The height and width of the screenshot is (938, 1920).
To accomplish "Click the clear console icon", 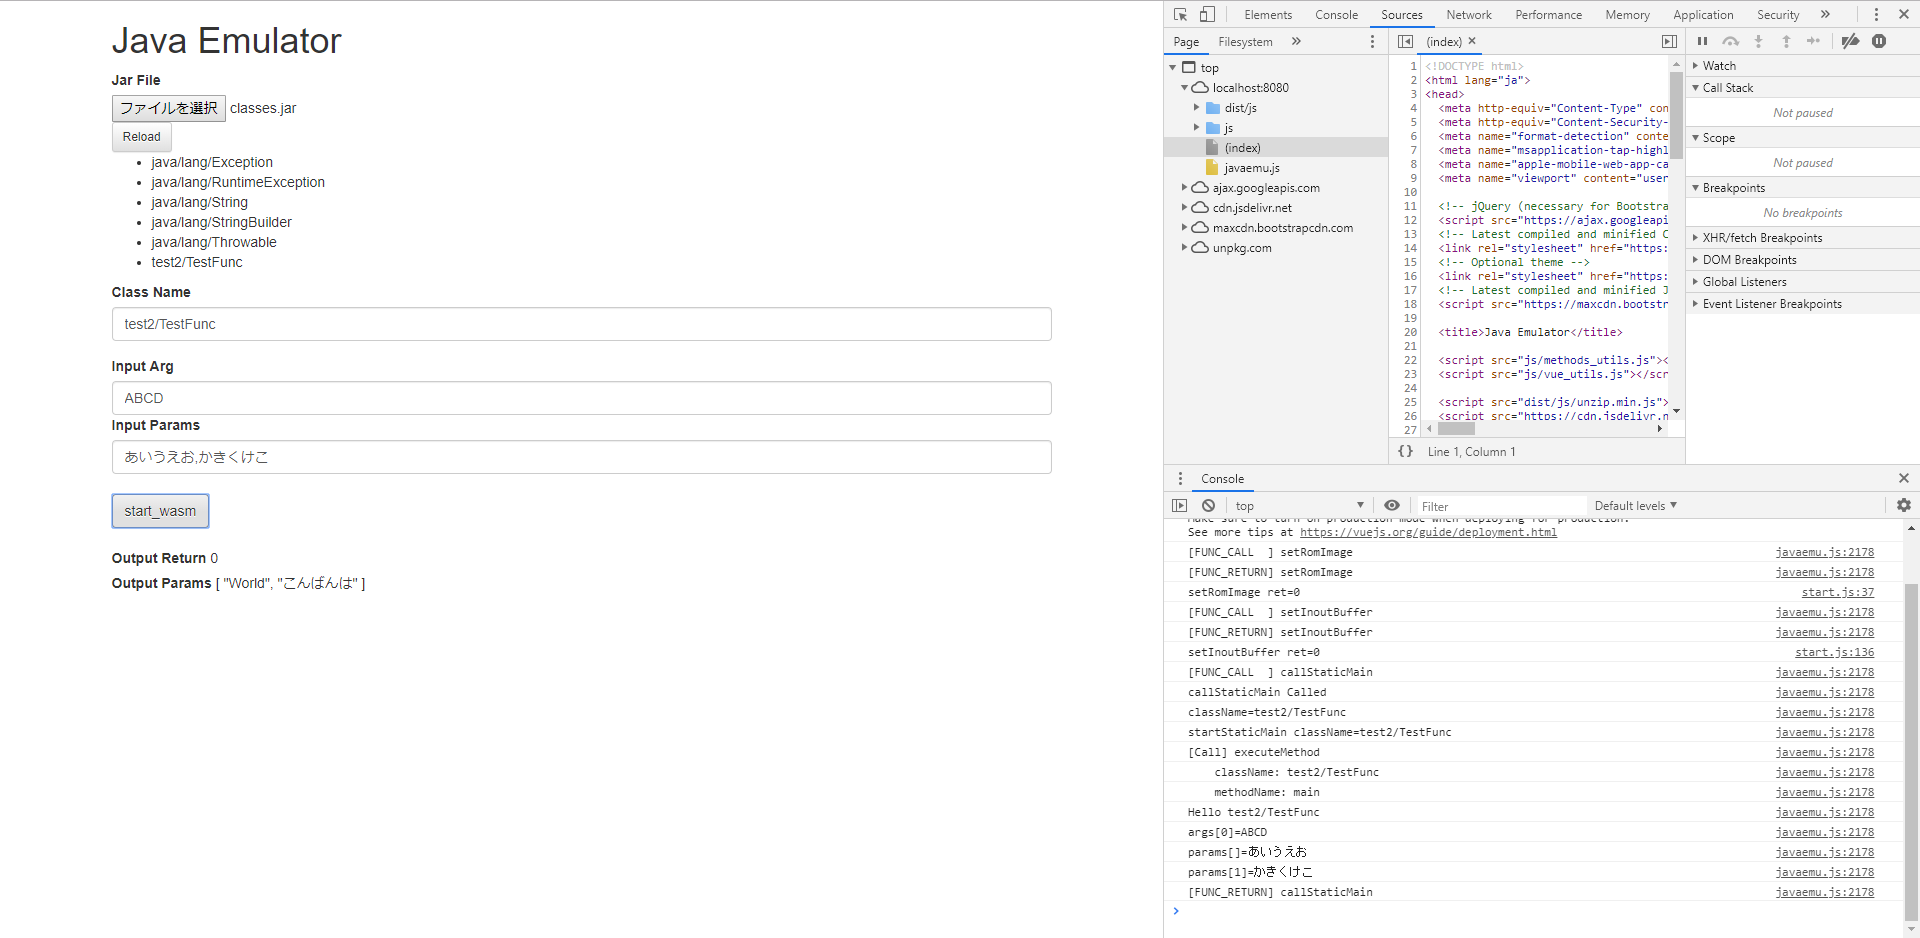I will [1210, 505].
